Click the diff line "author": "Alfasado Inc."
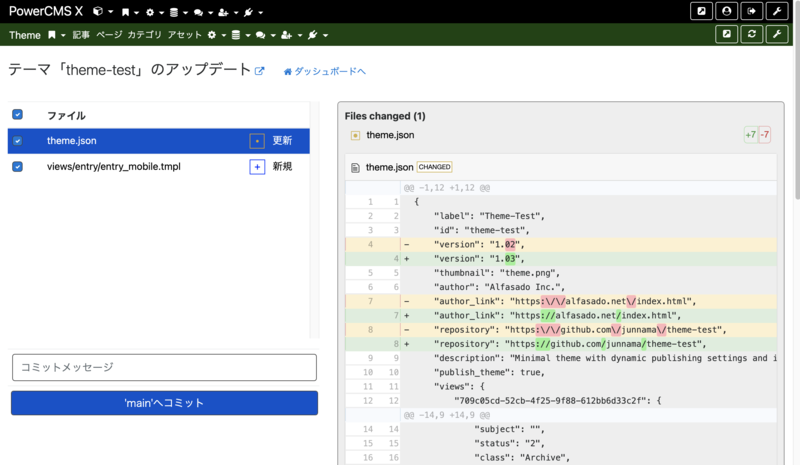This screenshot has width=800, height=465. point(561,287)
